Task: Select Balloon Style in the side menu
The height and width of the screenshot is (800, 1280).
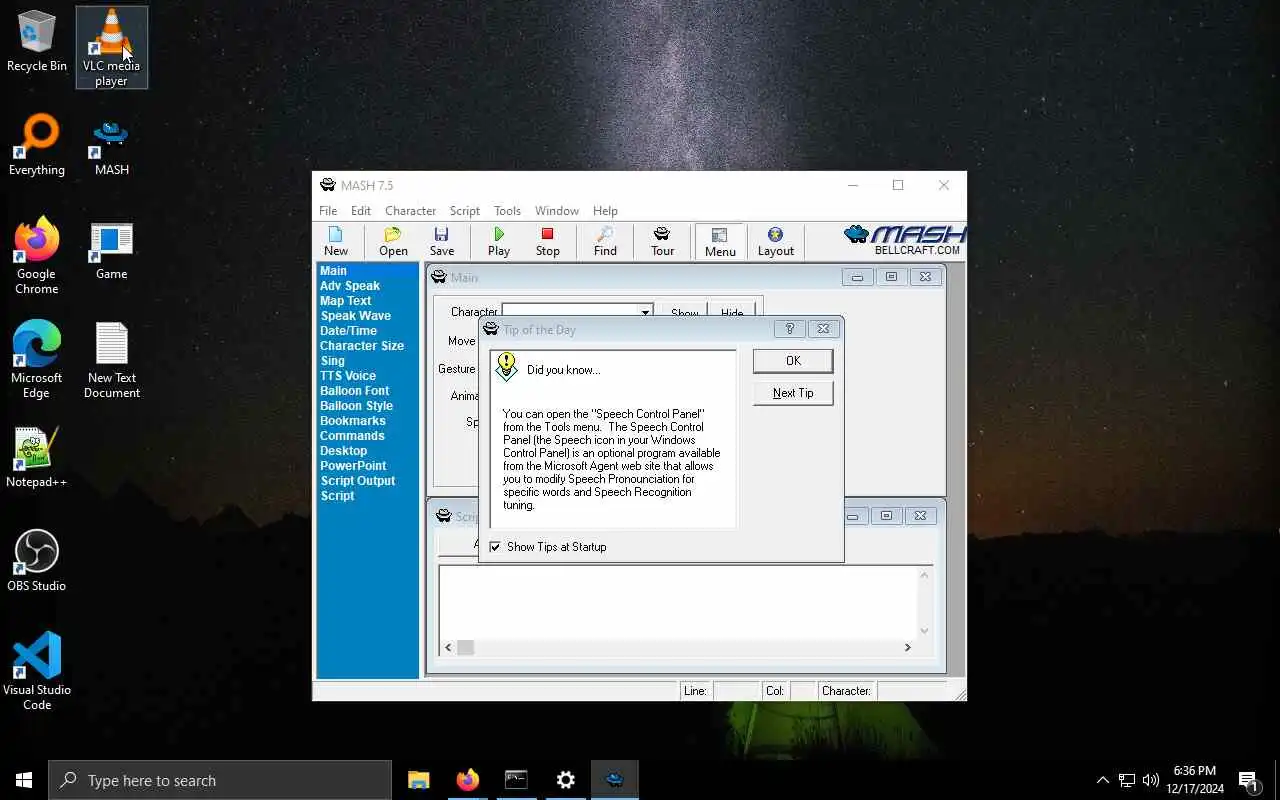Action: click(x=356, y=406)
